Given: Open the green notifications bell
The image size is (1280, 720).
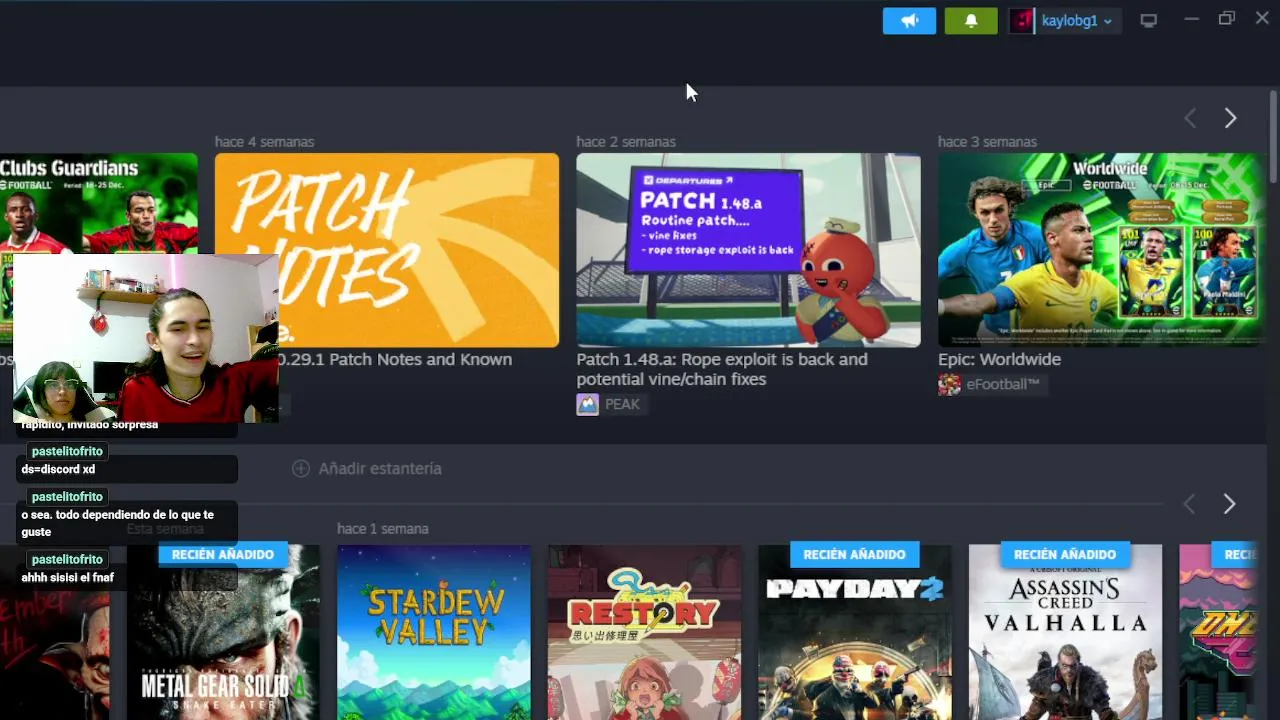Looking at the screenshot, I should (971, 21).
